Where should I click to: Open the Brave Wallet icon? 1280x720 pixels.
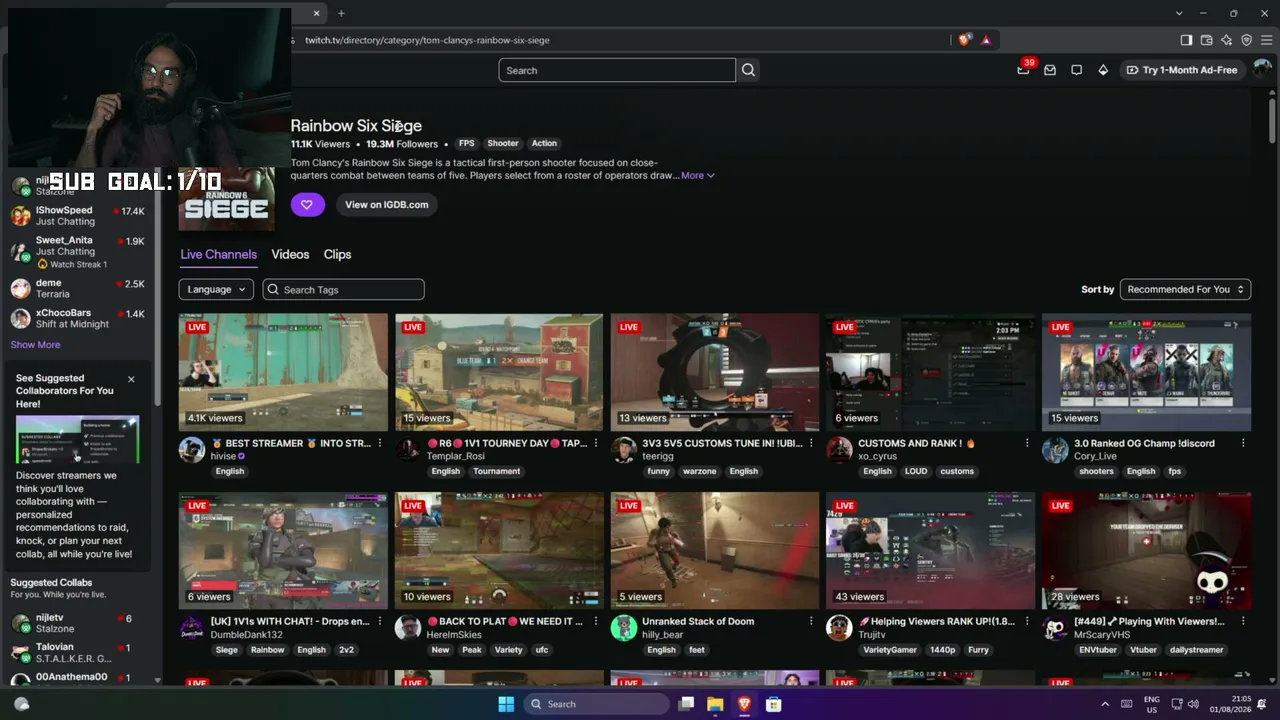pyautogui.click(x=1206, y=40)
